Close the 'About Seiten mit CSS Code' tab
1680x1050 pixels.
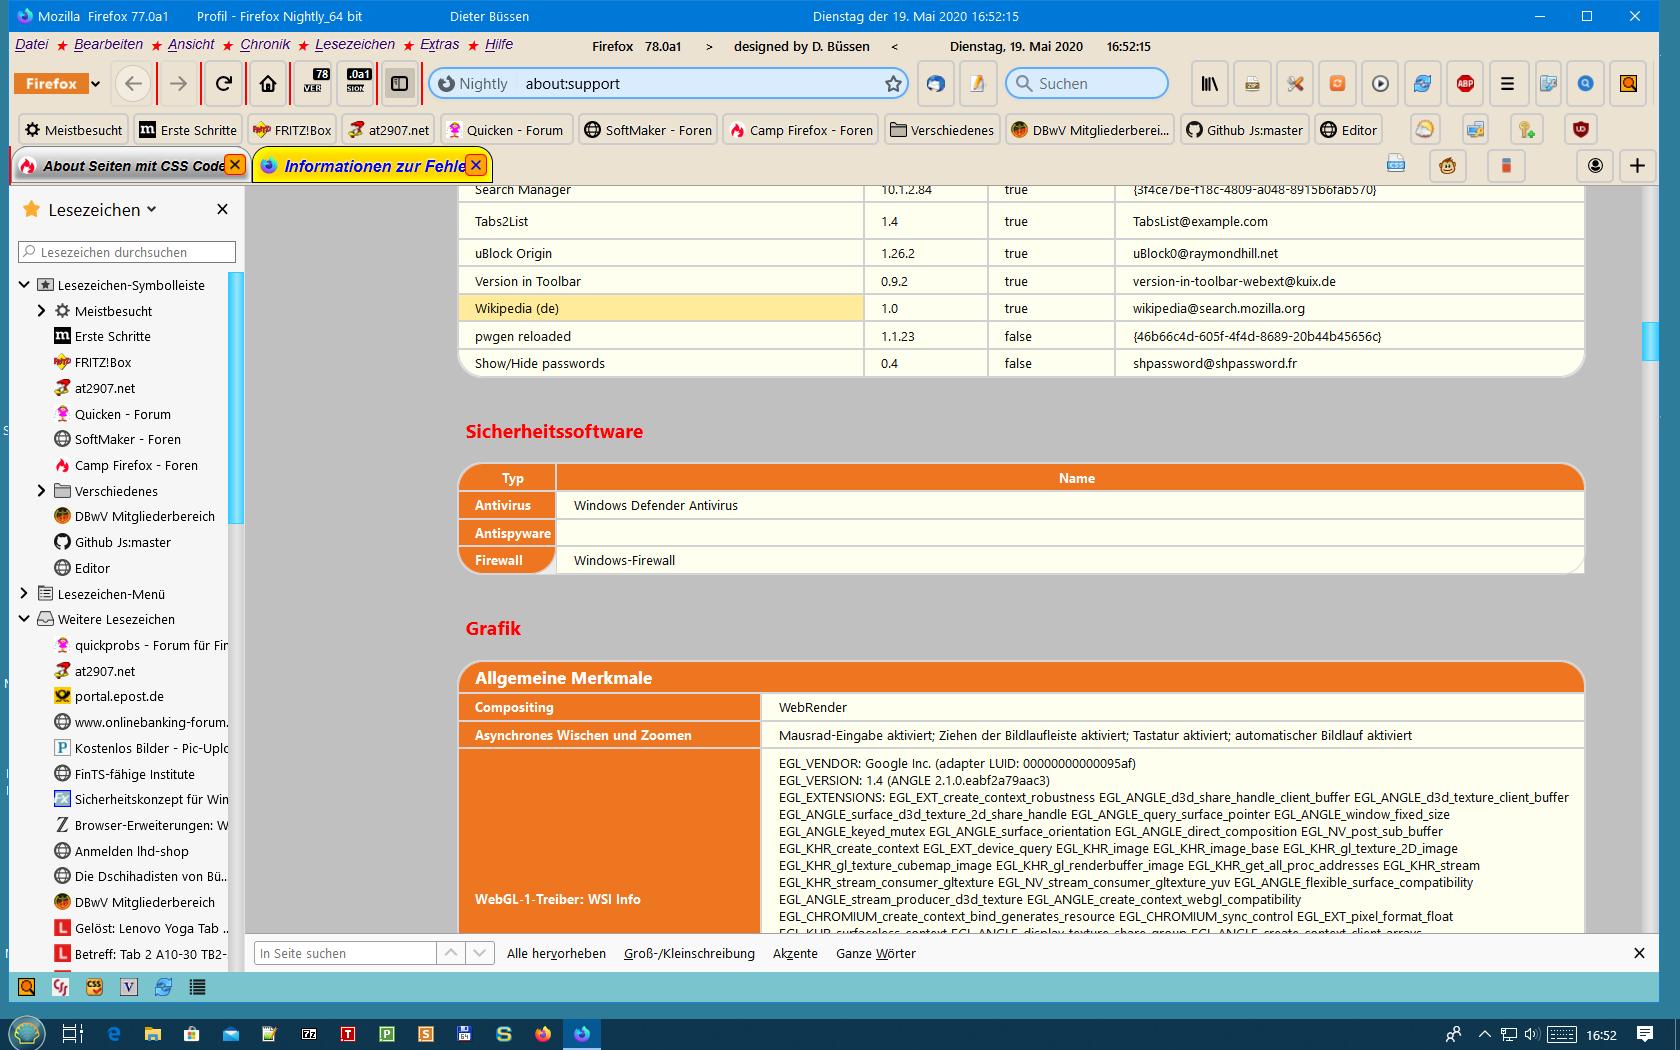pos(234,165)
